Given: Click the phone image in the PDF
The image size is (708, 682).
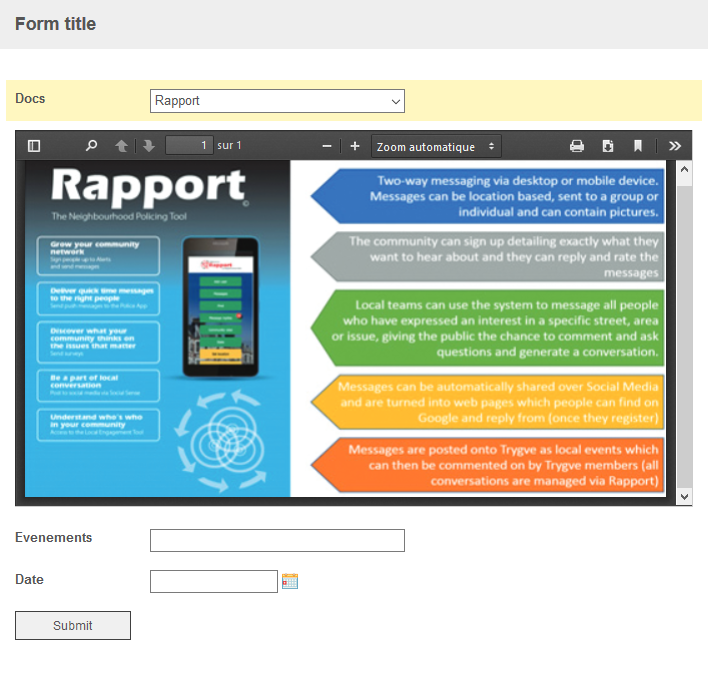Looking at the screenshot, I should point(220,306).
